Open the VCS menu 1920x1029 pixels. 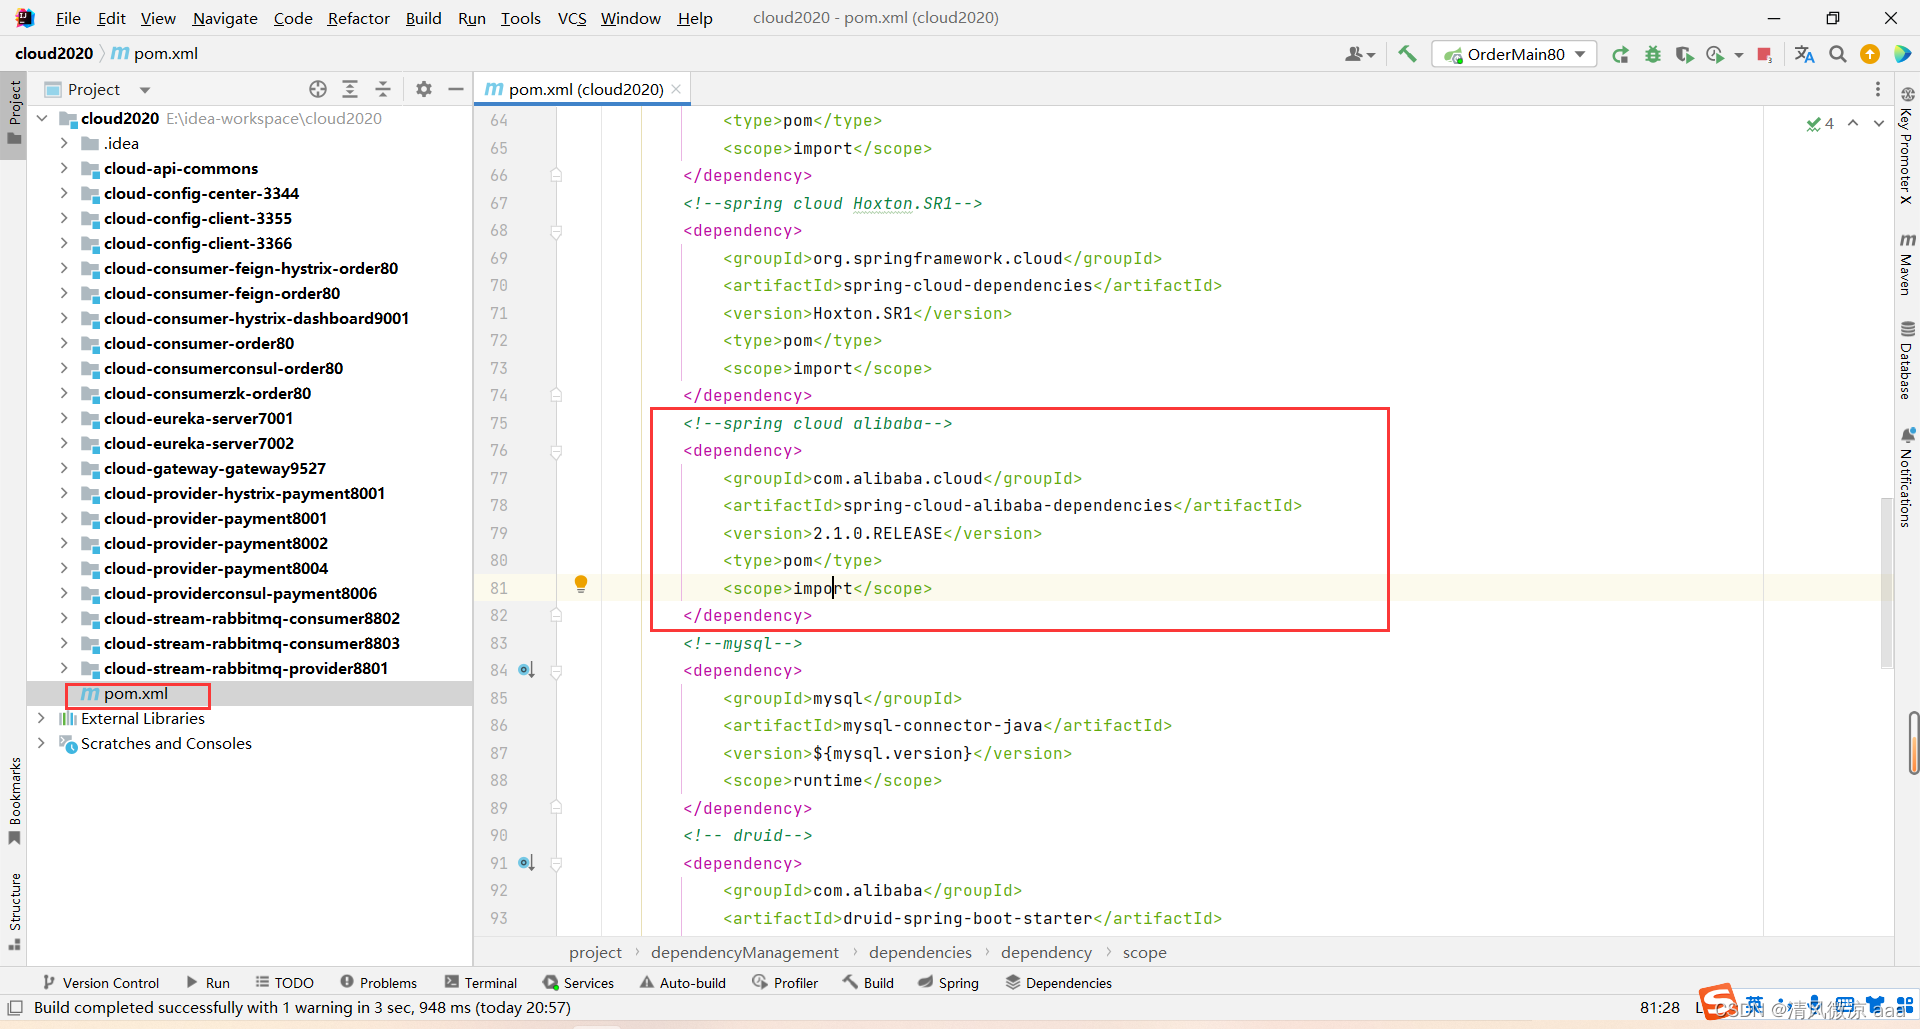click(x=572, y=18)
